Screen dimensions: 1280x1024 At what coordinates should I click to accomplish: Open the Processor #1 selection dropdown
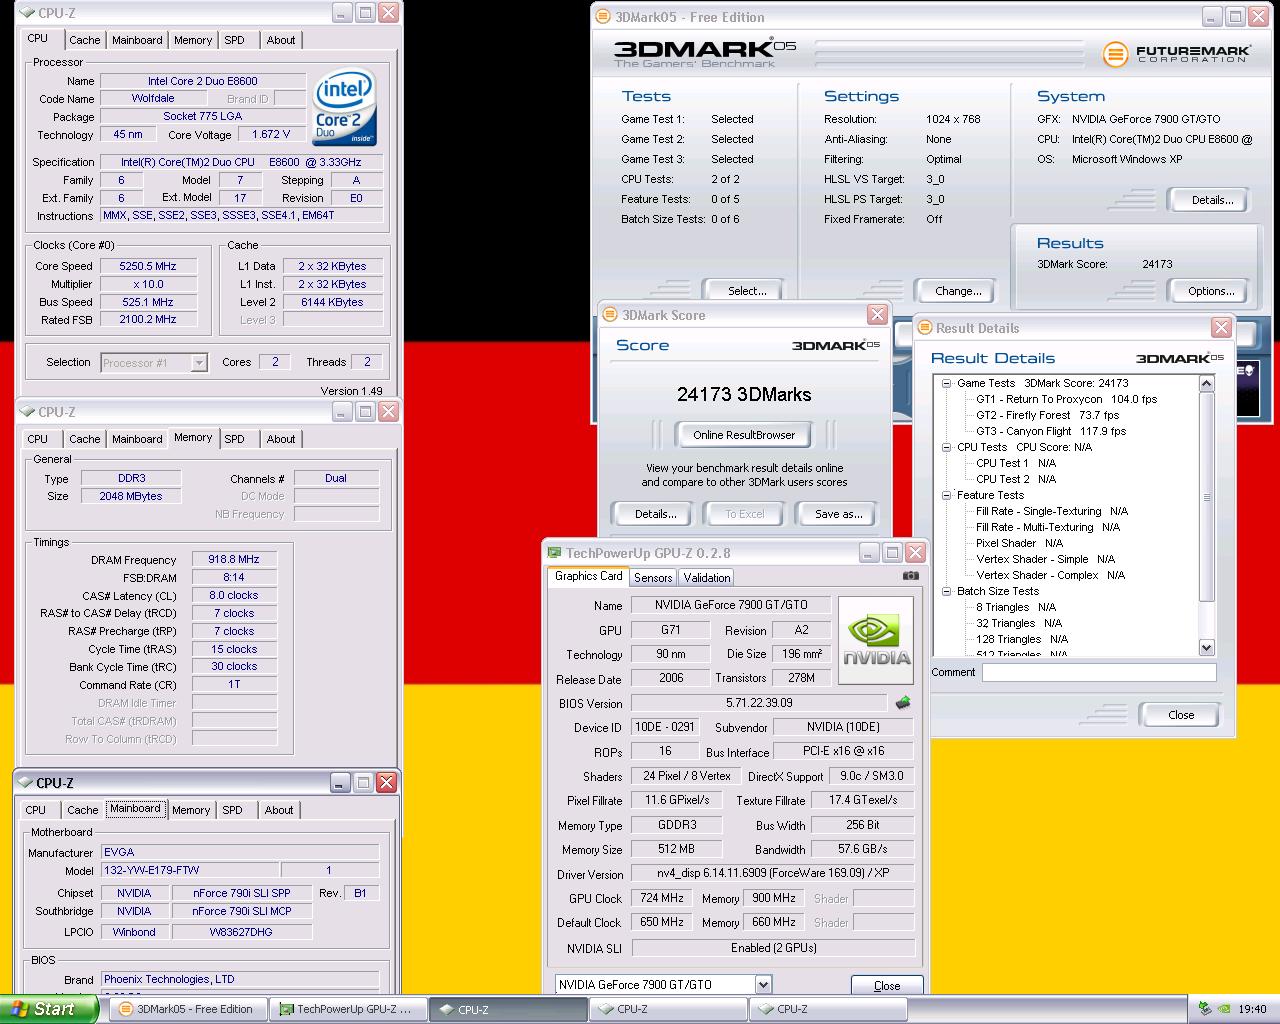[199, 362]
